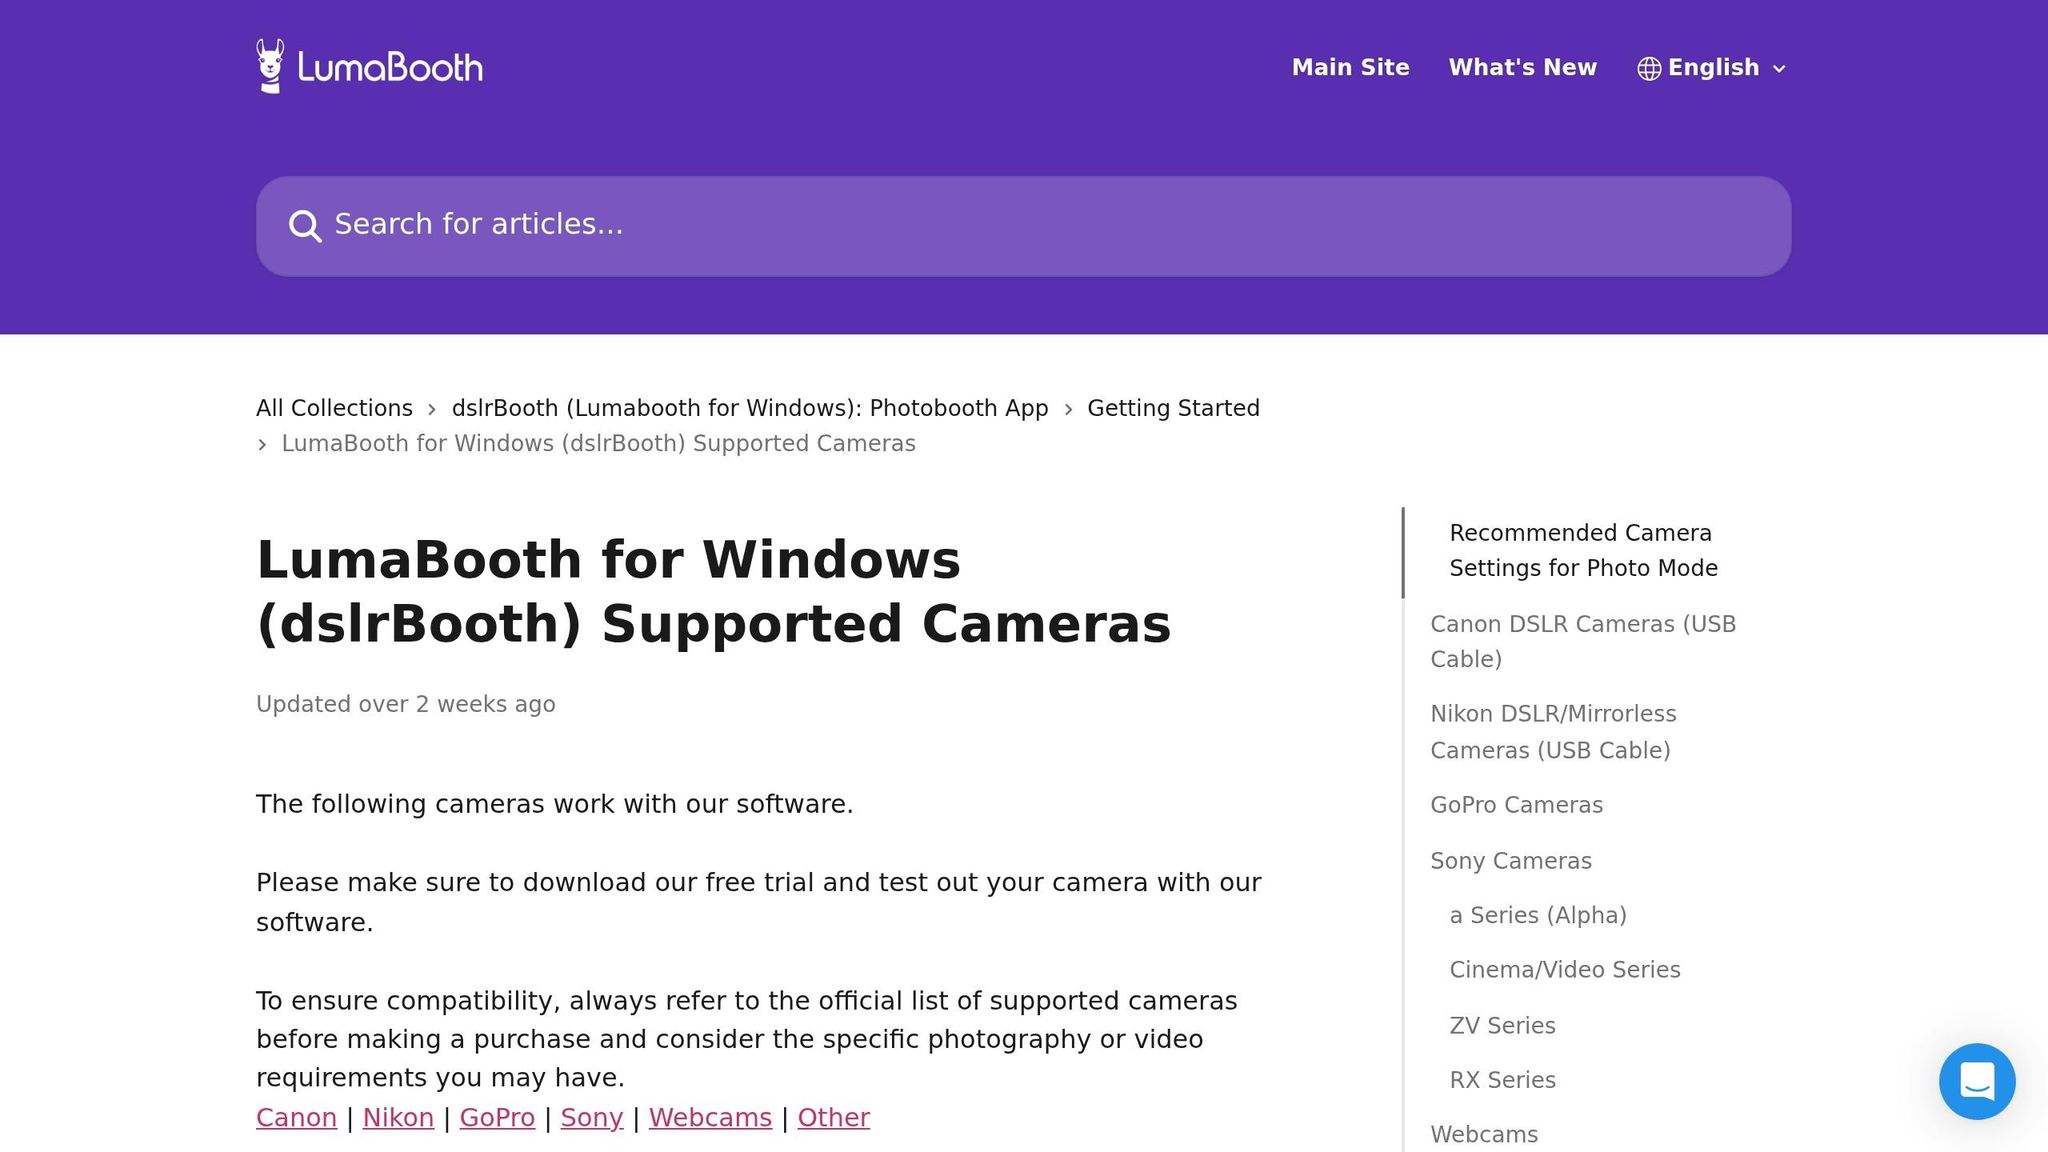The height and width of the screenshot is (1152, 2048).
Task: Jump to the Sony anchor link
Action: [592, 1117]
